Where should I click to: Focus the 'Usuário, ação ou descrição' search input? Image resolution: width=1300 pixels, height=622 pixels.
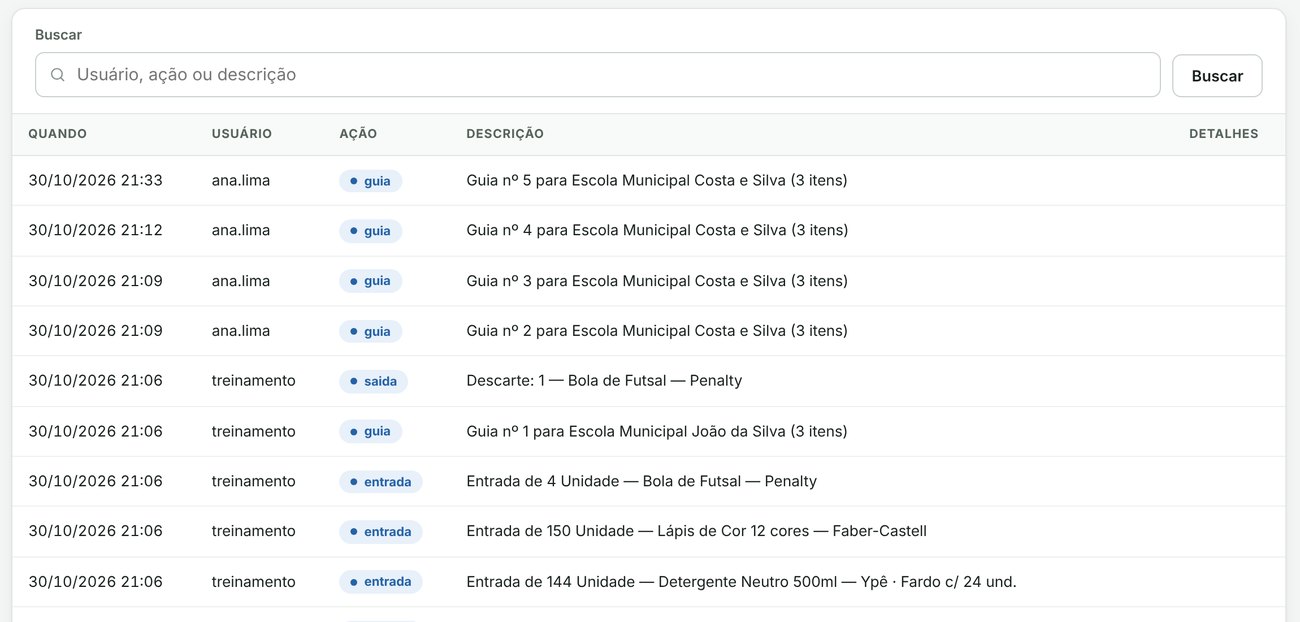click(597, 75)
